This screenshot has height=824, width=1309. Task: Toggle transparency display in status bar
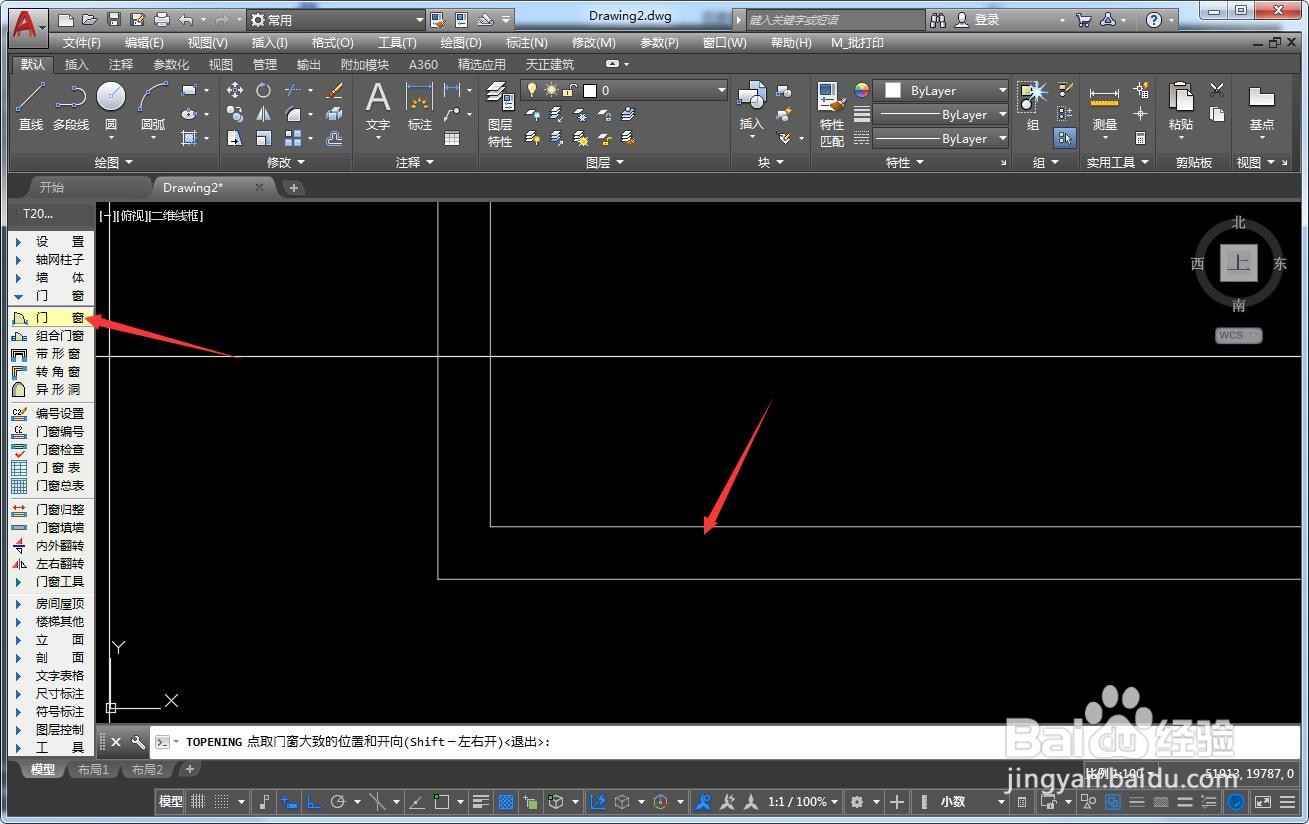pos(506,801)
